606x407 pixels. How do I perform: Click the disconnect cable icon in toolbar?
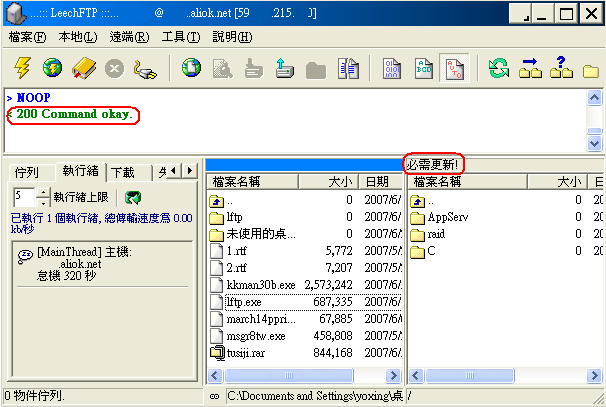pyautogui.click(x=146, y=68)
